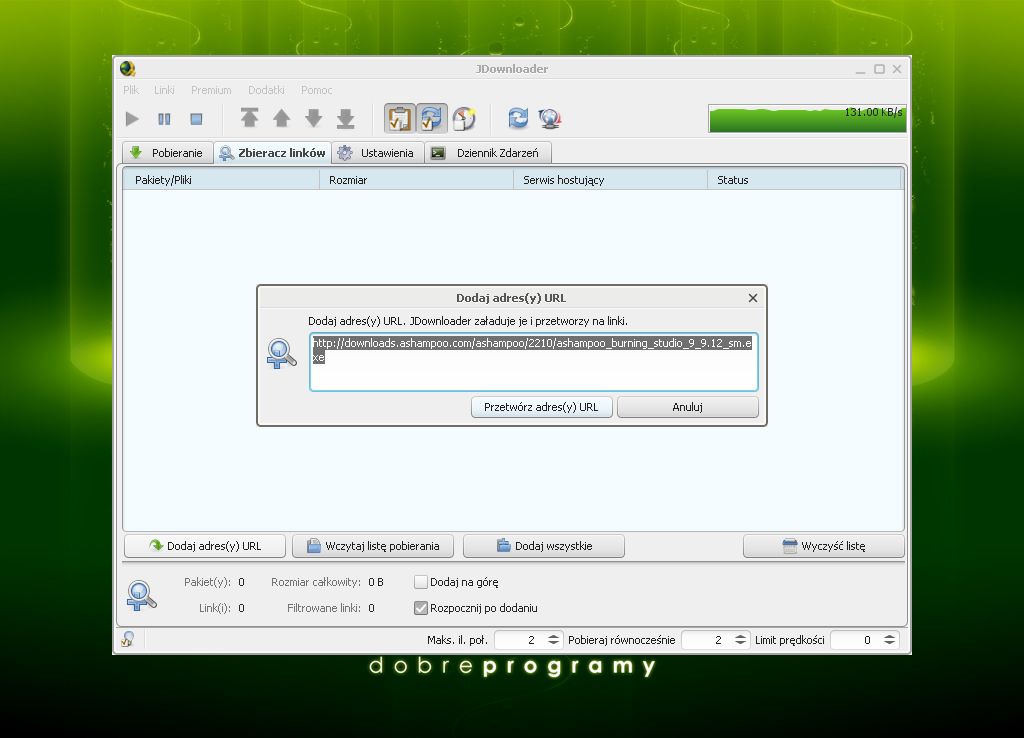Image resolution: width=1024 pixels, height=738 pixels.
Task: Open the Dodatki menu
Action: click(x=266, y=90)
